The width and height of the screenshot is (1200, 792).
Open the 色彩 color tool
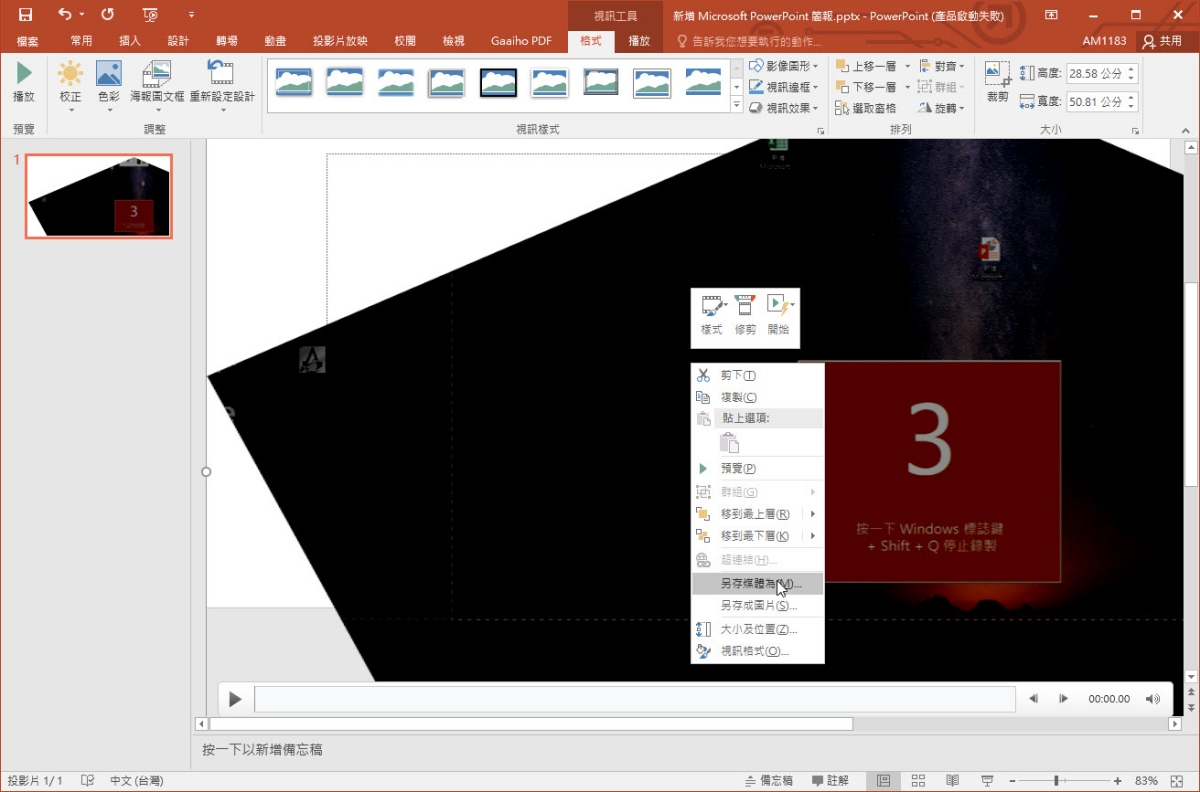pyautogui.click(x=108, y=82)
